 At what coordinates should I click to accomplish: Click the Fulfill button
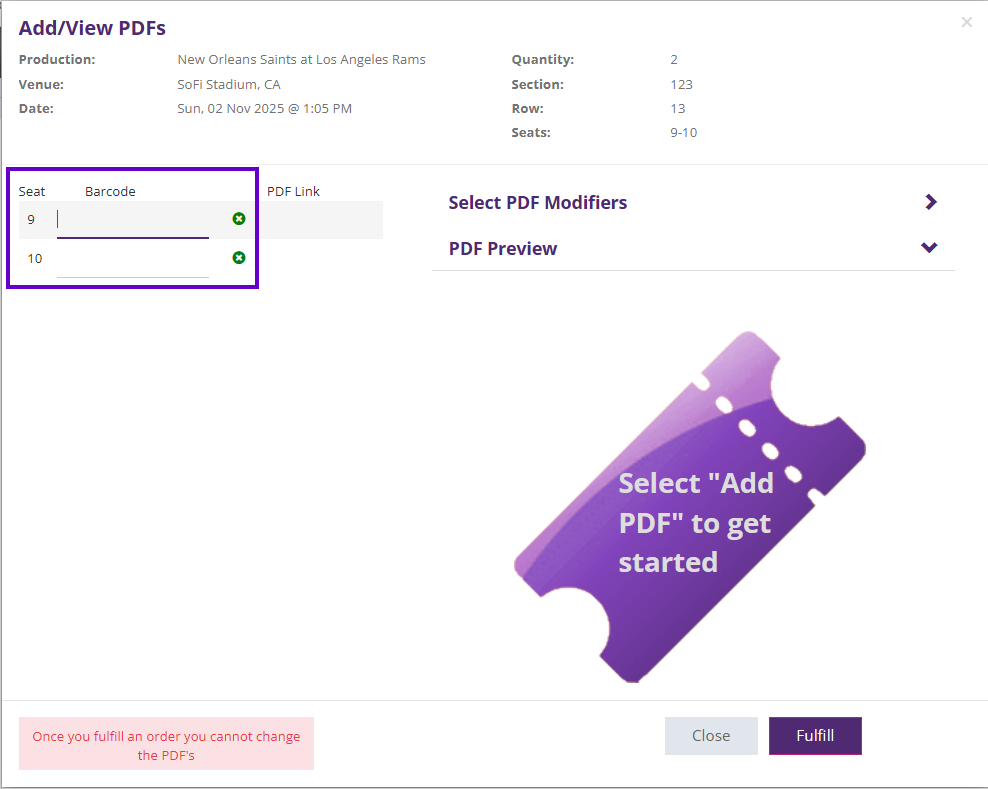[x=815, y=735]
